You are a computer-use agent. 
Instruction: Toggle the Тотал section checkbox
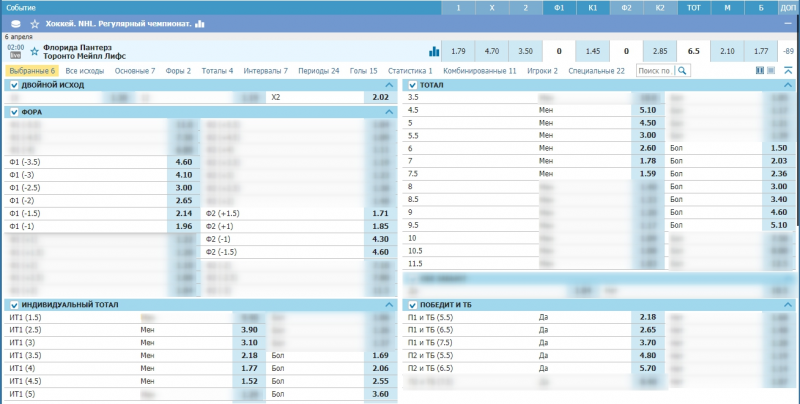tap(412, 85)
